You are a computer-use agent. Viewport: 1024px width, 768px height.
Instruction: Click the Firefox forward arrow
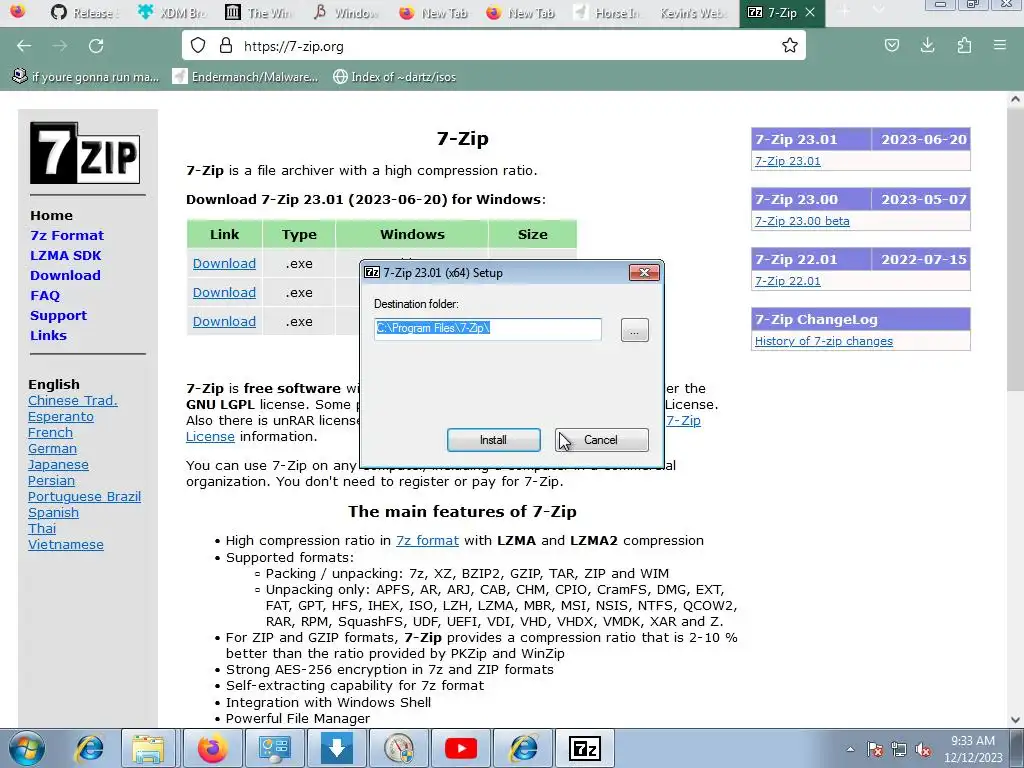(x=60, y=46)
